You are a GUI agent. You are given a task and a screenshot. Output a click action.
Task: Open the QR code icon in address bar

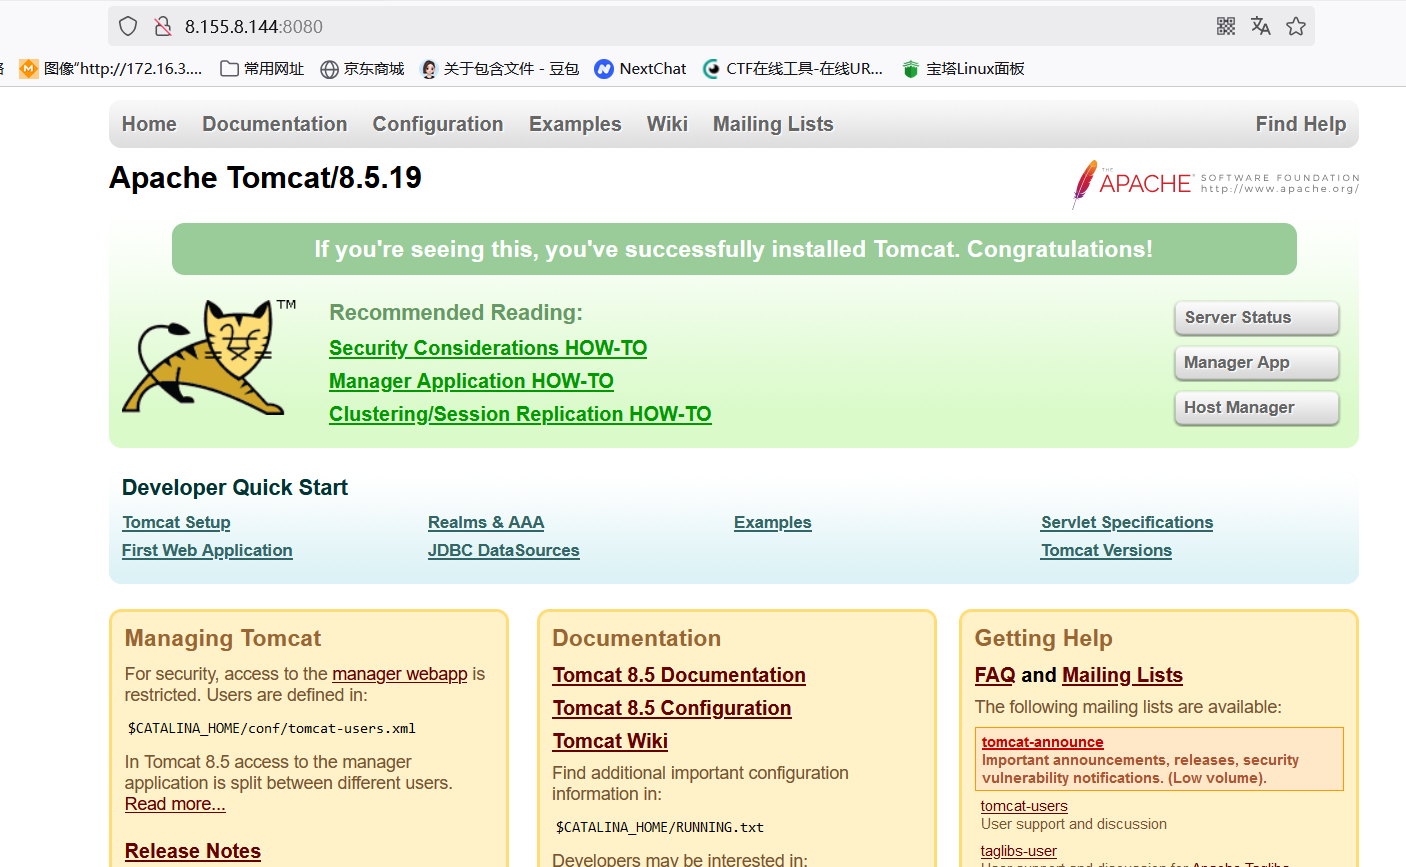click(1226, 26)
